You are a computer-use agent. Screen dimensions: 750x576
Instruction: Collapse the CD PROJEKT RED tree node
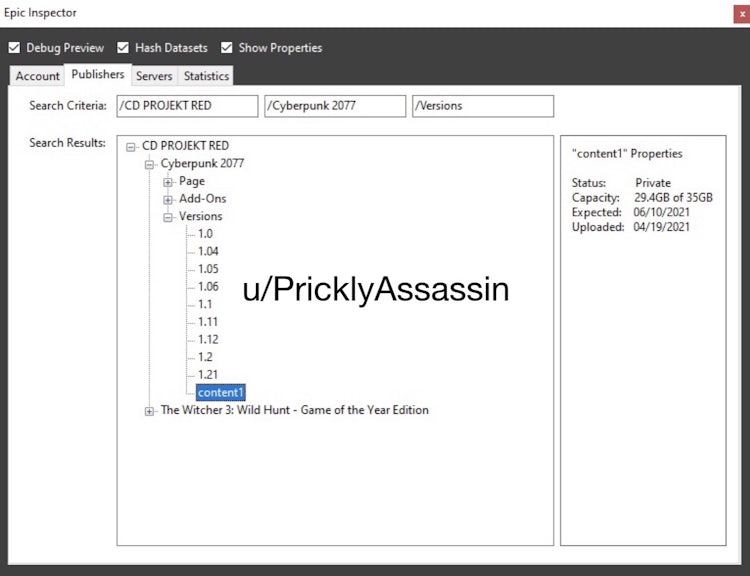(131, 147)
